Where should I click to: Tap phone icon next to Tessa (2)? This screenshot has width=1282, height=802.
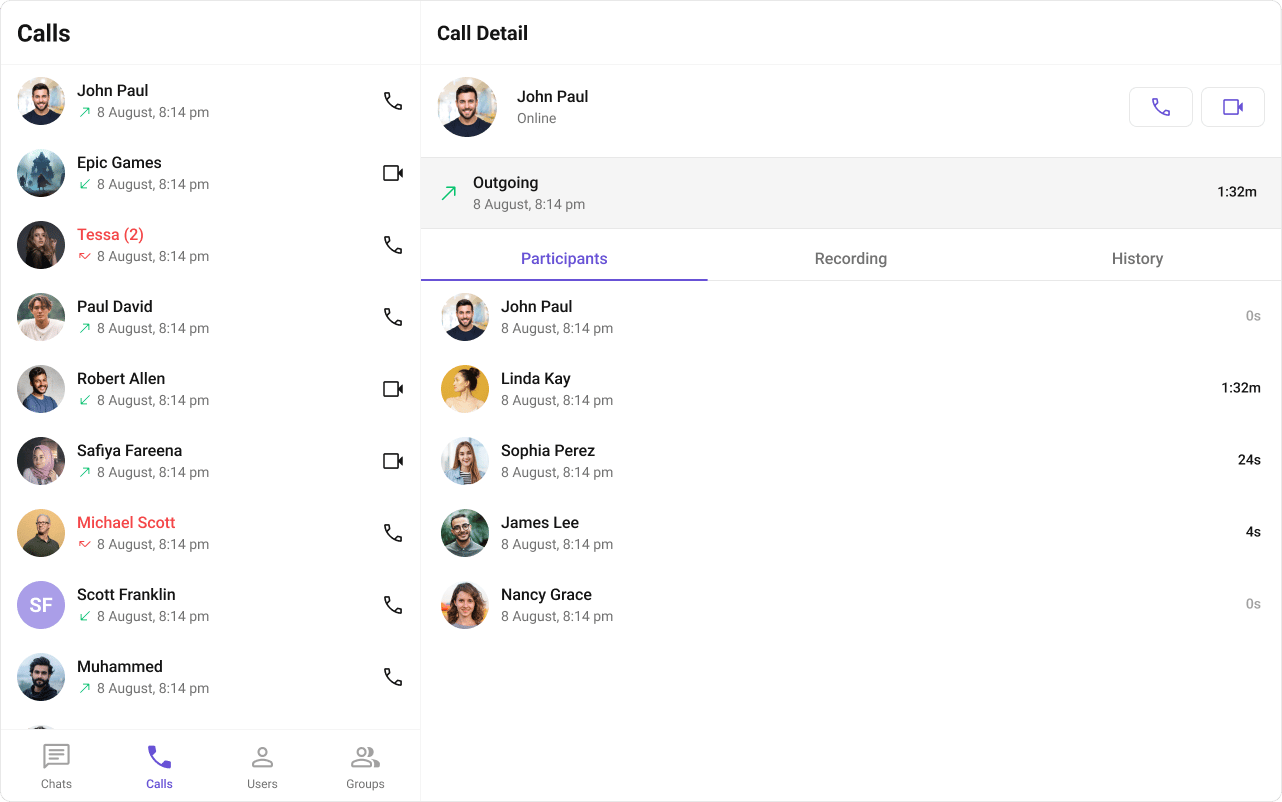[x=393, y=245]
